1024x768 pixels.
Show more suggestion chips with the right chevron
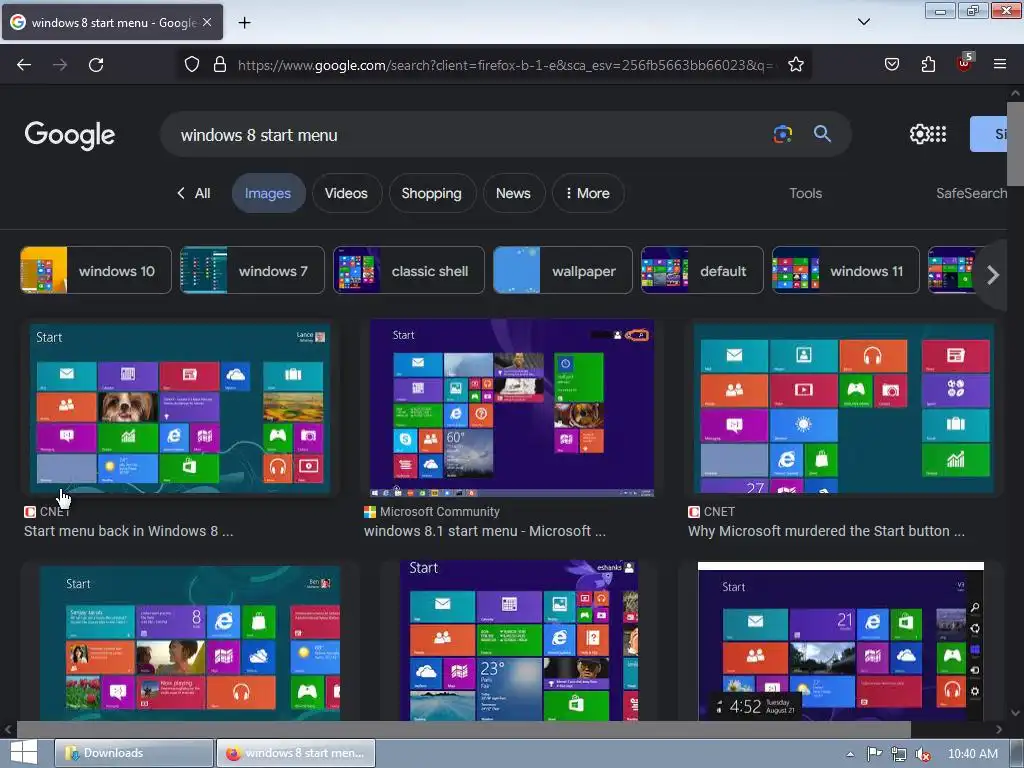click(993, 275)
